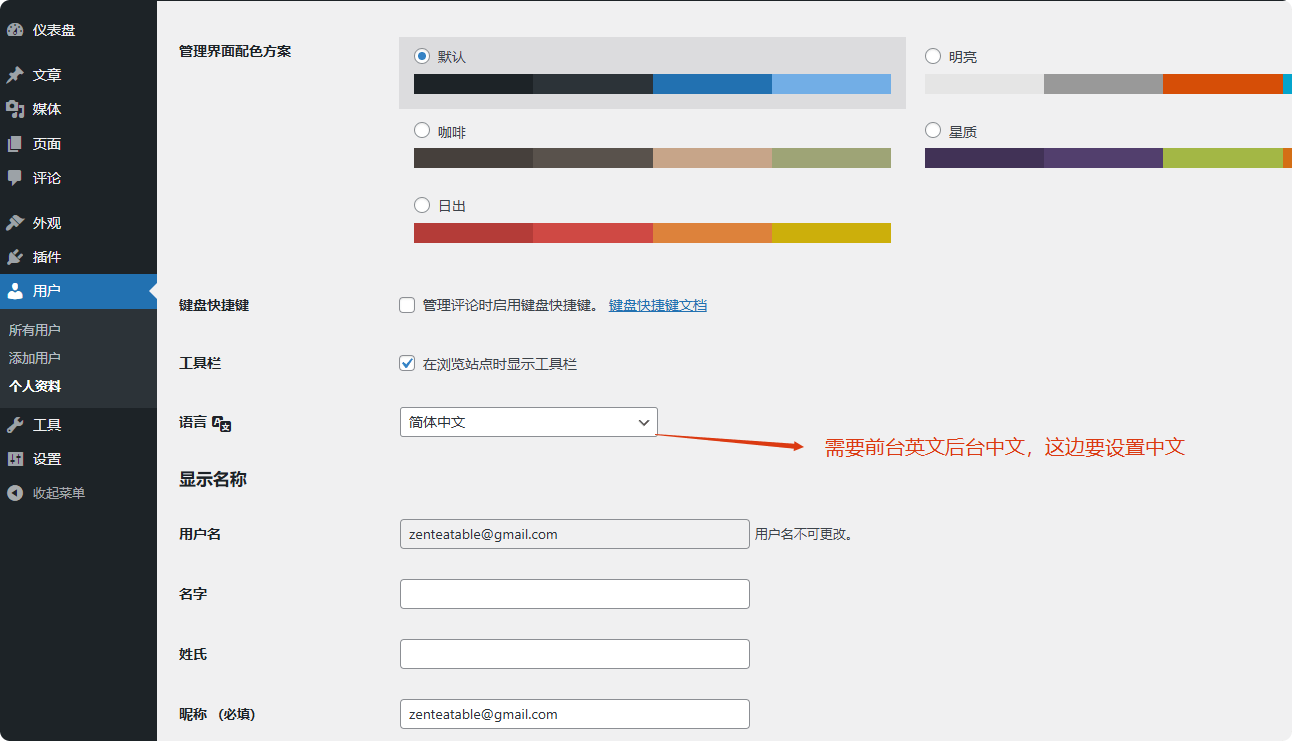1292x741 pixels.
Task: Click the Comments (评论) speech bubble icon
Action: tap(15, 178)
